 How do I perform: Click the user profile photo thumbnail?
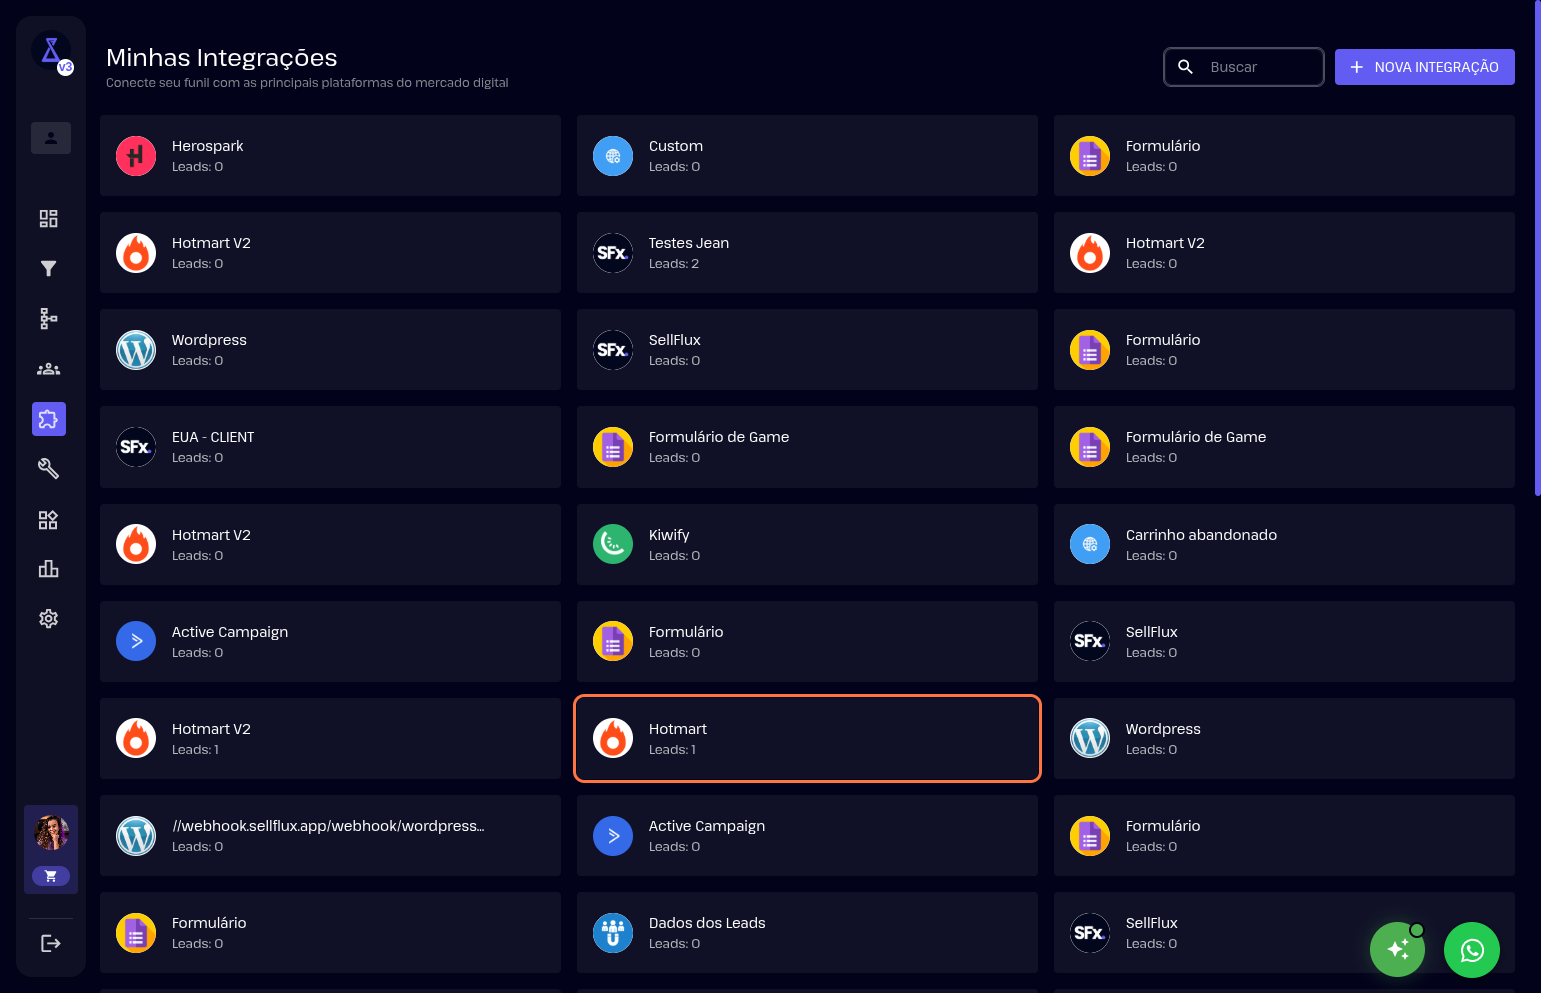pos(51,832)
